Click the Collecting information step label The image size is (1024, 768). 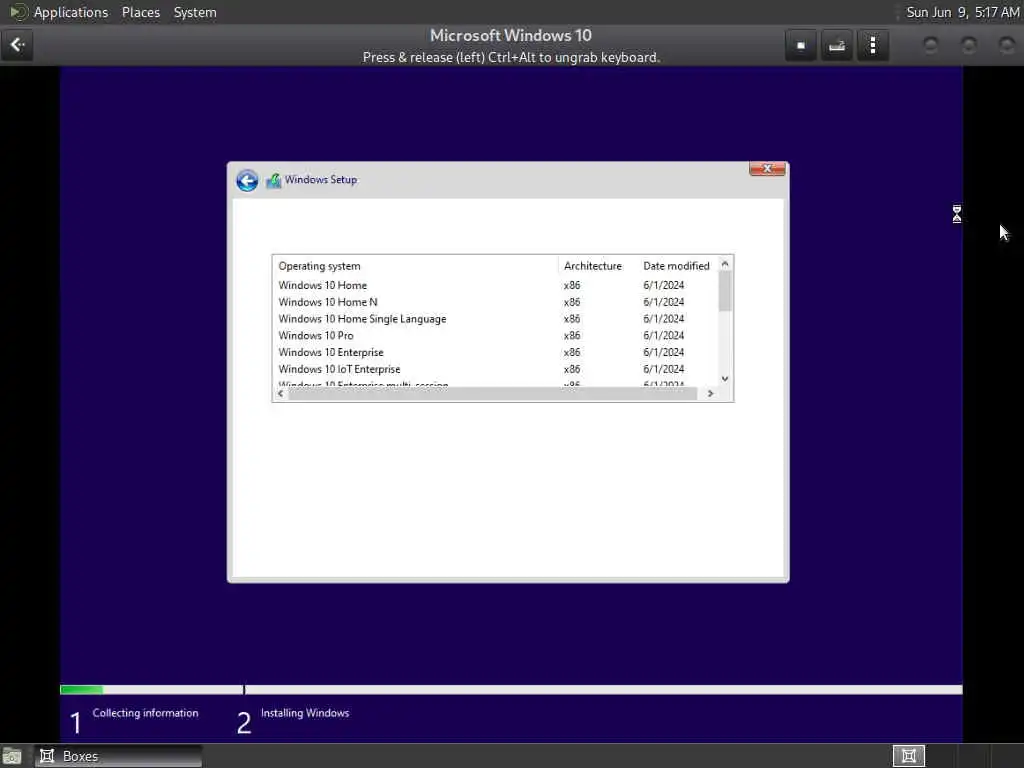[145, 713]
